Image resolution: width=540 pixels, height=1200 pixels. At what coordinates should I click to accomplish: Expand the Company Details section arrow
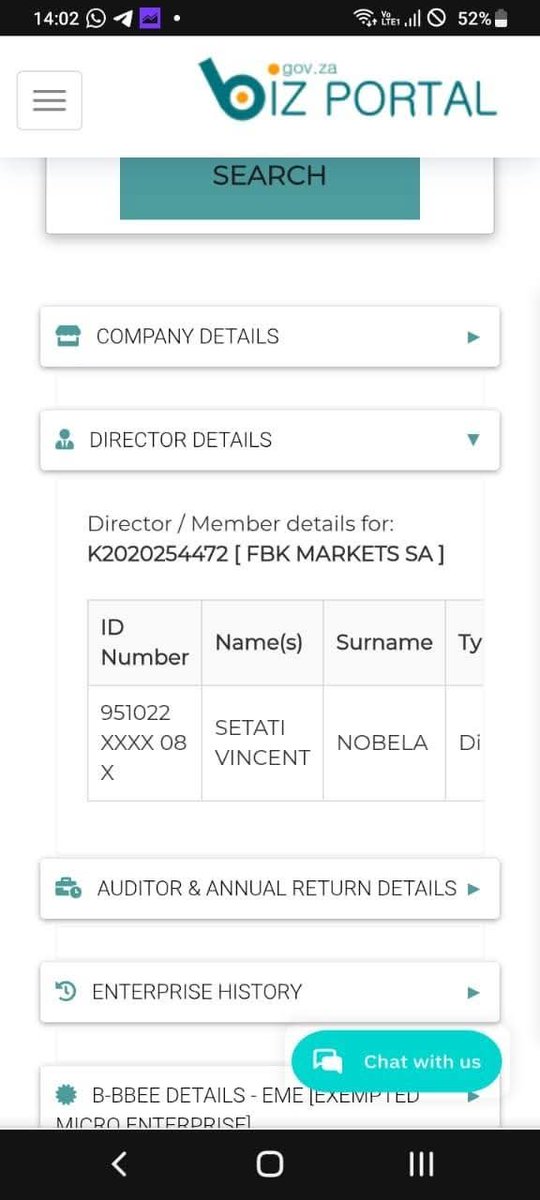coord(474,337)
